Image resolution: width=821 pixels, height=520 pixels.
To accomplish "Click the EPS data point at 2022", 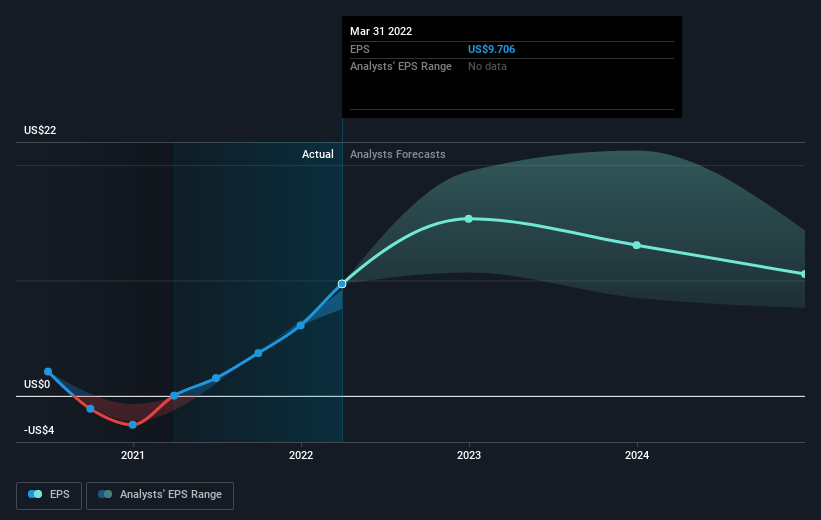I will [x=301, y=326].
